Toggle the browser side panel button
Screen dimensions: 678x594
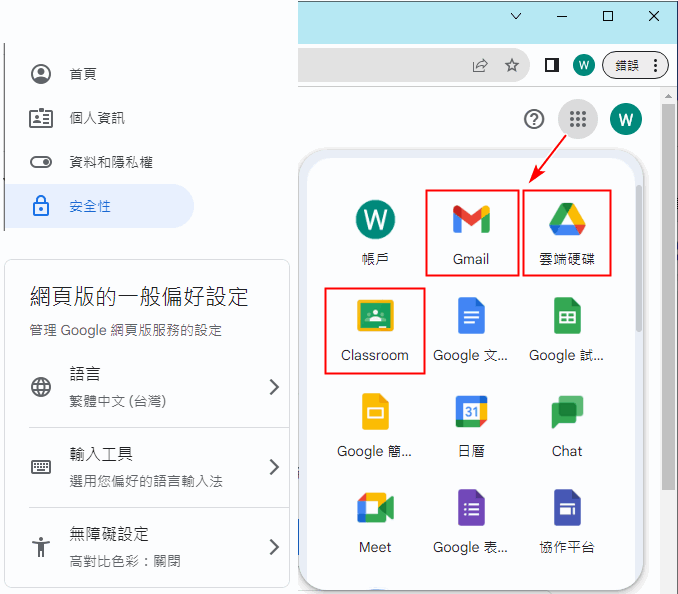[x=551, y=65]
